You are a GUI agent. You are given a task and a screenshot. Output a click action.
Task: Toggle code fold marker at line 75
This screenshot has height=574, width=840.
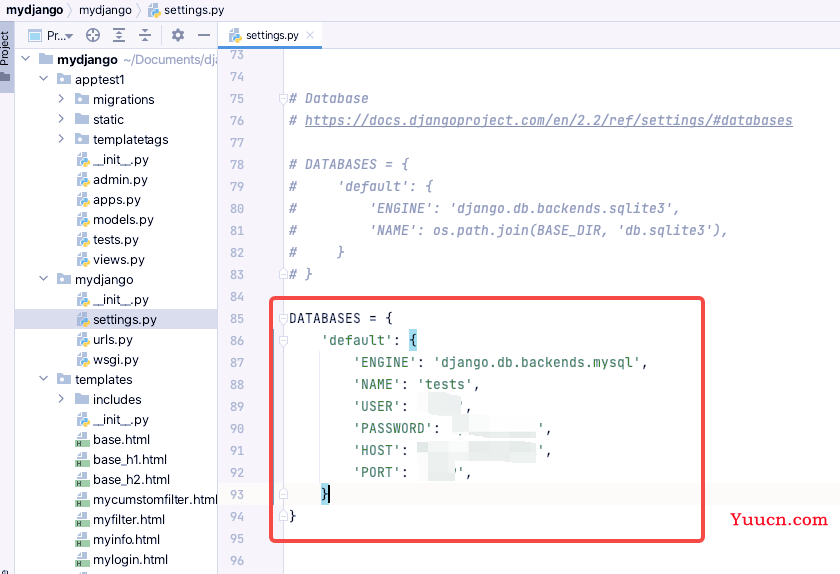click(x=283, y=99)
